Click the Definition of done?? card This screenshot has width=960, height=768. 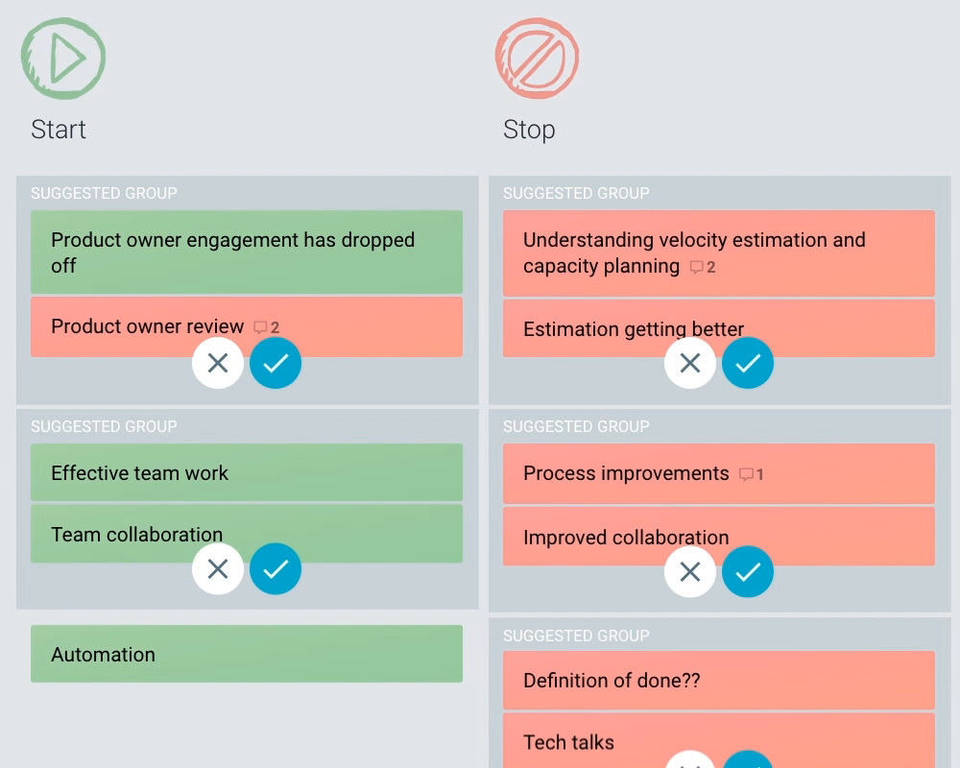(718, 680)
